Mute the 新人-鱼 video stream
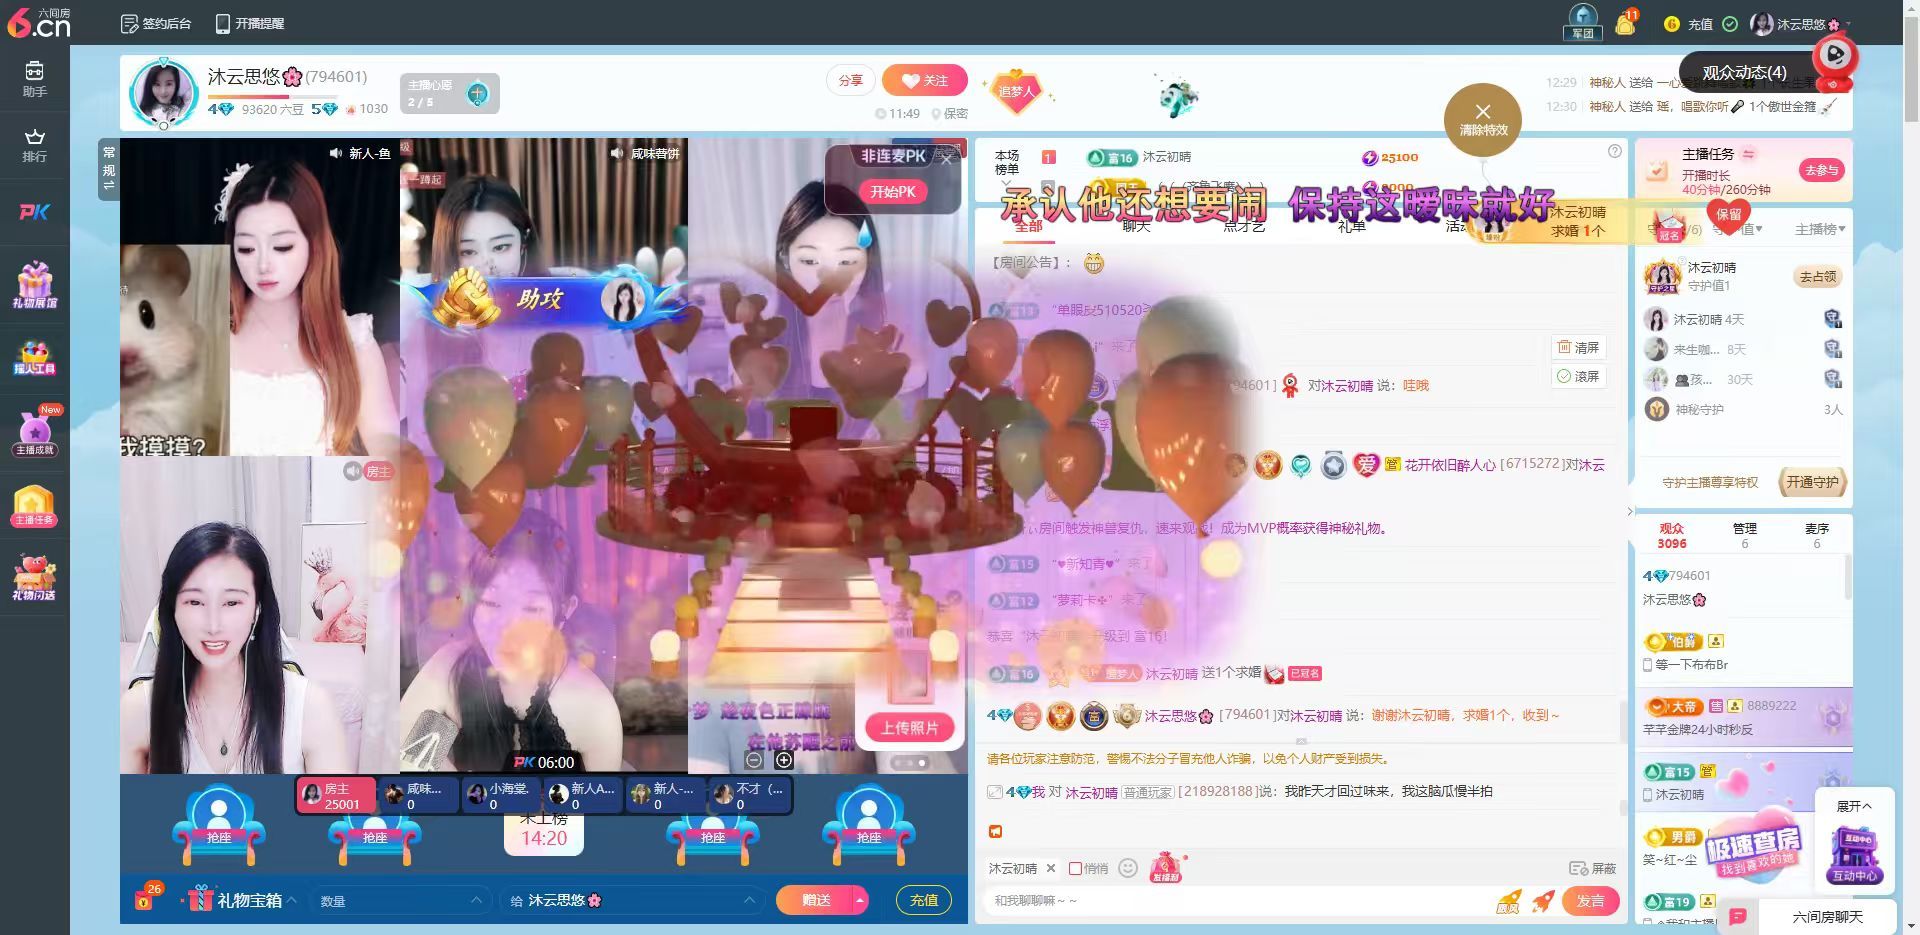This screenshot has width=1920, height=935. click(x=336, y=153)
